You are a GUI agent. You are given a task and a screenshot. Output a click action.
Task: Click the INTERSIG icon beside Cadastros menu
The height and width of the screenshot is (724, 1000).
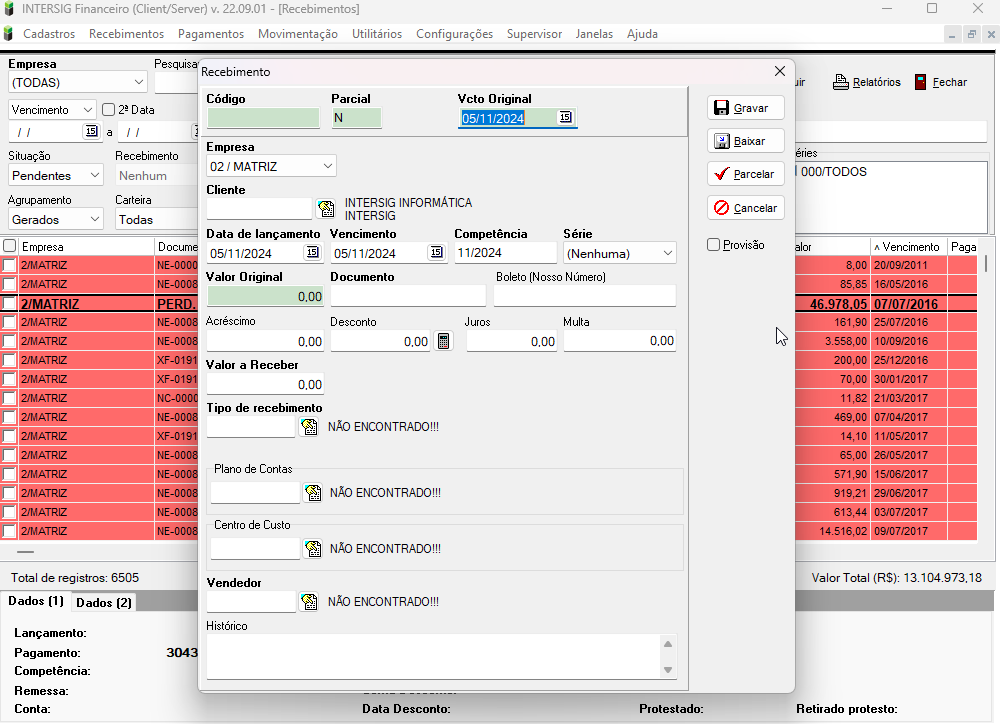(8, 34)
